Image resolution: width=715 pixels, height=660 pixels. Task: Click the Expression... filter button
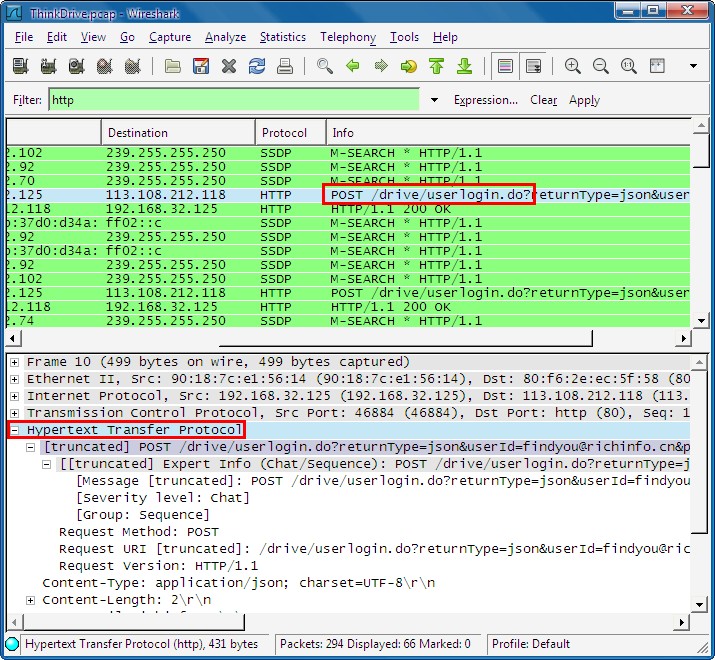[x=486, y=100]
